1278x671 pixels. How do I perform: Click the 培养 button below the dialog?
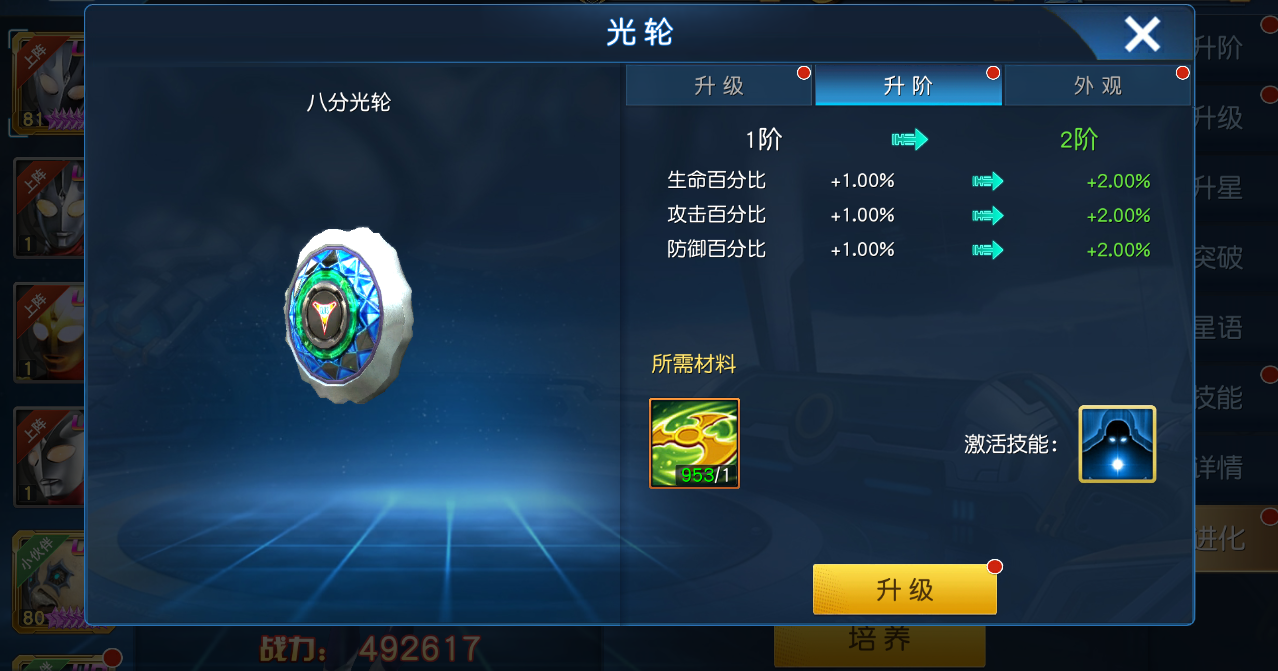pos(879,640)
